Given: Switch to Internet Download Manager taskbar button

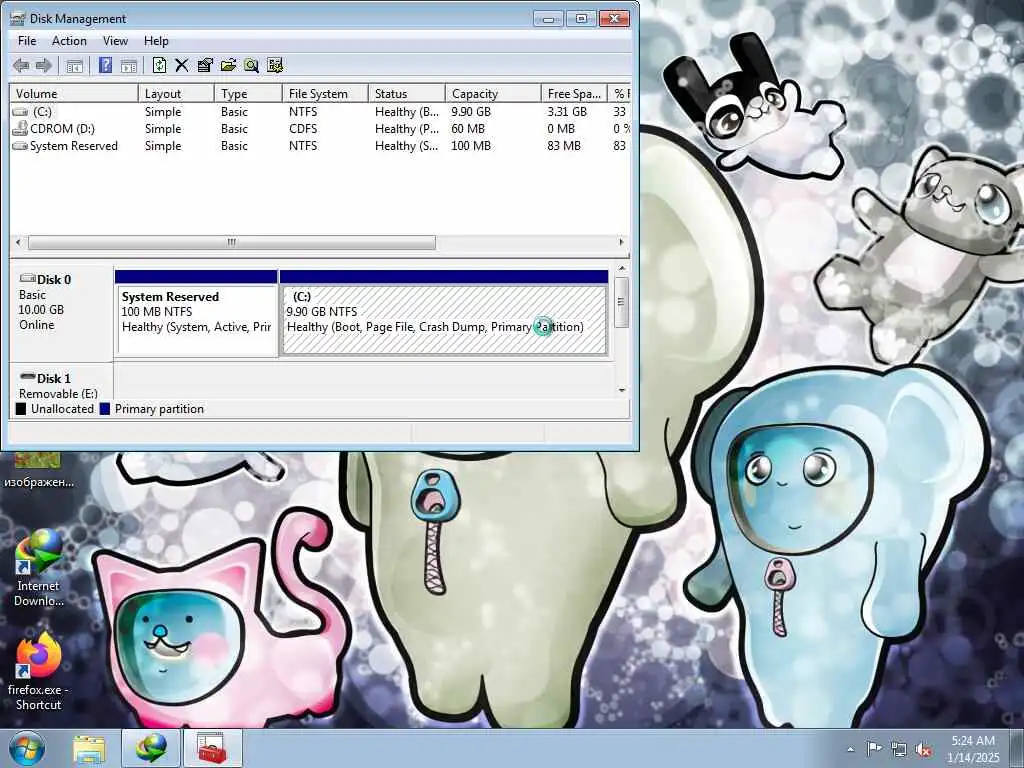Looking at the screenshot, I should (150, 748).
